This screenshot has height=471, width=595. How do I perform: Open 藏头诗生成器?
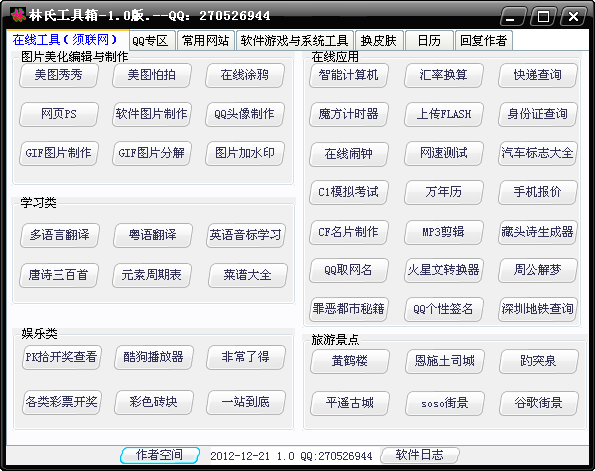click(538, 232)
